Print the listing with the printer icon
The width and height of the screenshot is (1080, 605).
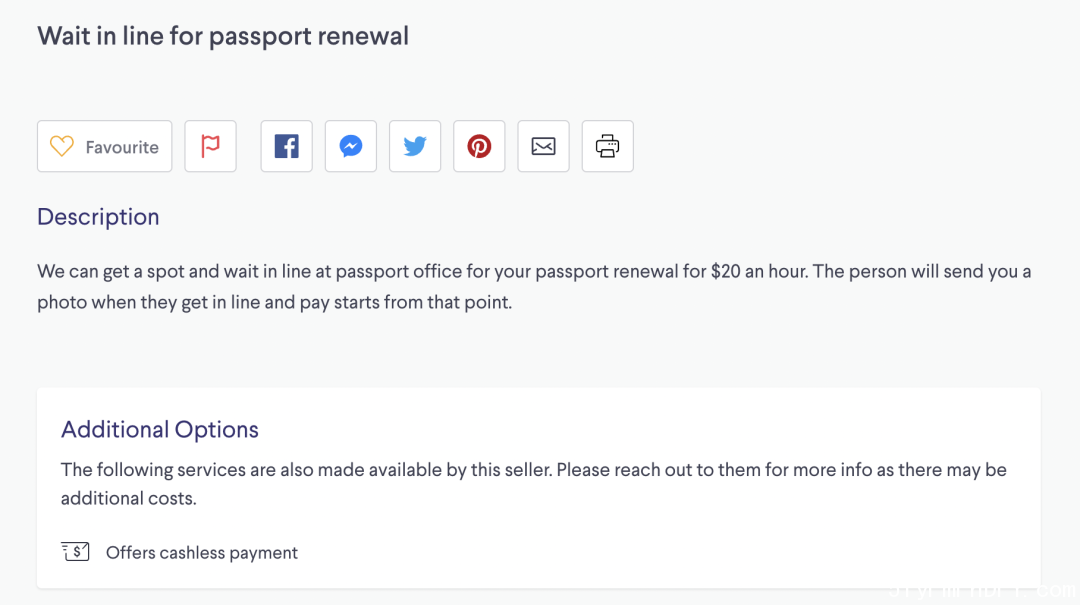[608, 146]
